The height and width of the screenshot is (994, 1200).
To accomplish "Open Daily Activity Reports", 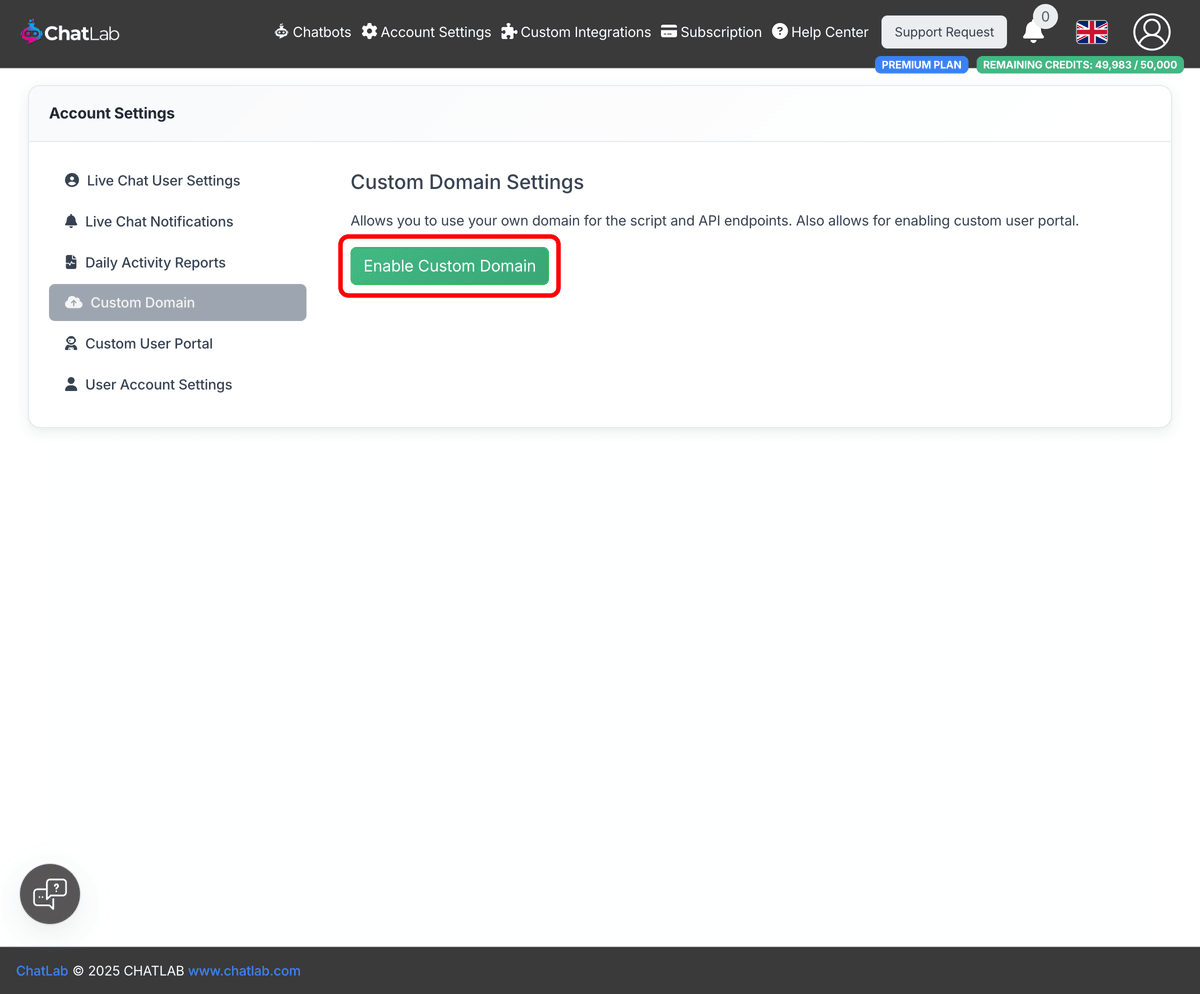I will tap(157, 262).
